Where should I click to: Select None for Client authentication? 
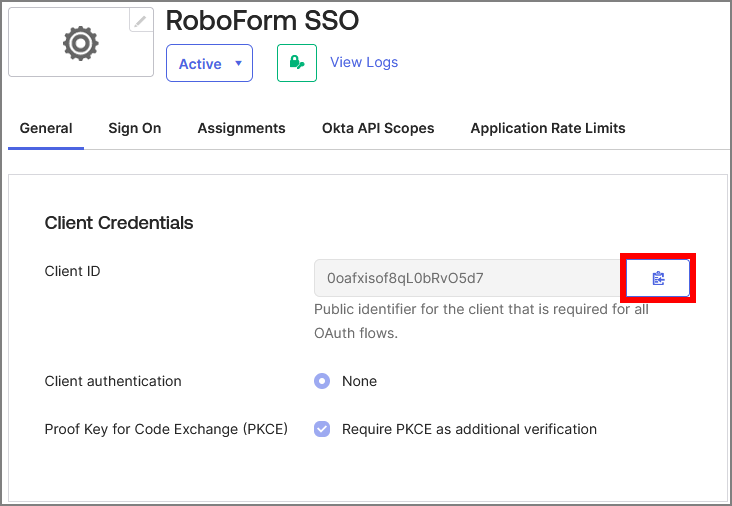[322, 381]
